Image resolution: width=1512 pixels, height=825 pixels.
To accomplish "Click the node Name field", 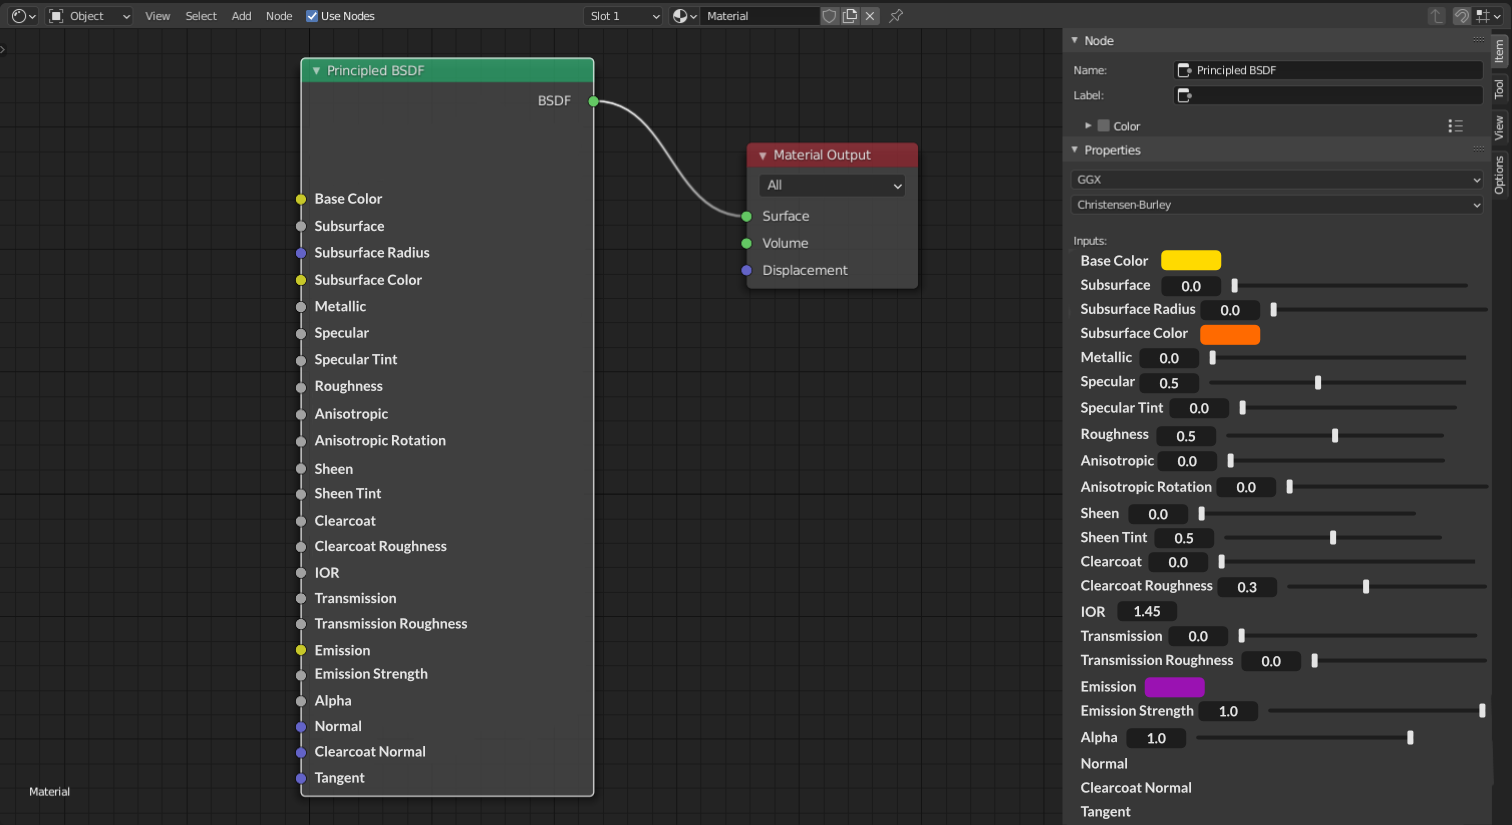I will pyautogui.click(x=1328, y=70).
